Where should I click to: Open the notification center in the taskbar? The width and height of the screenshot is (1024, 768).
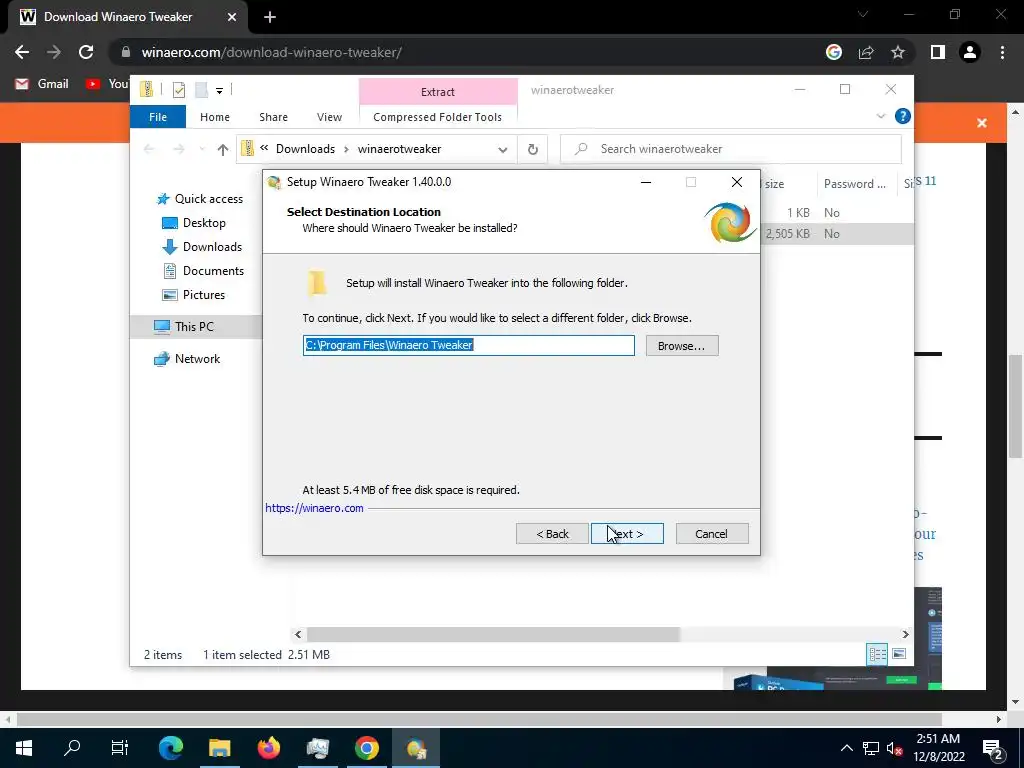point(993,748)
